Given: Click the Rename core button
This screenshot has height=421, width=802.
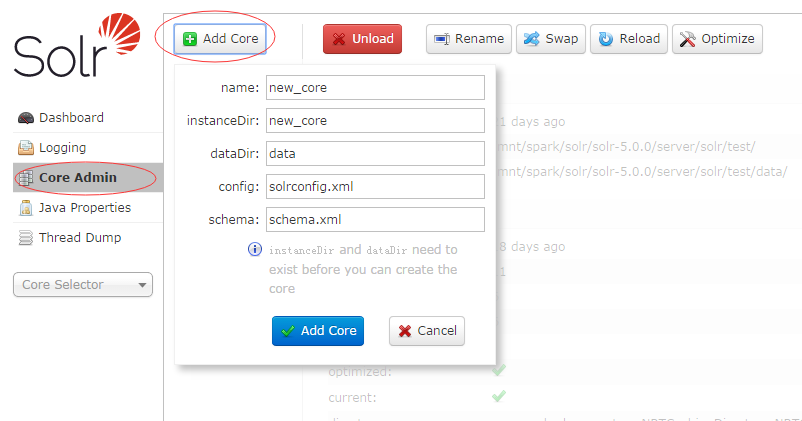Looking at the screenshot, I should [x=469, y=39].
